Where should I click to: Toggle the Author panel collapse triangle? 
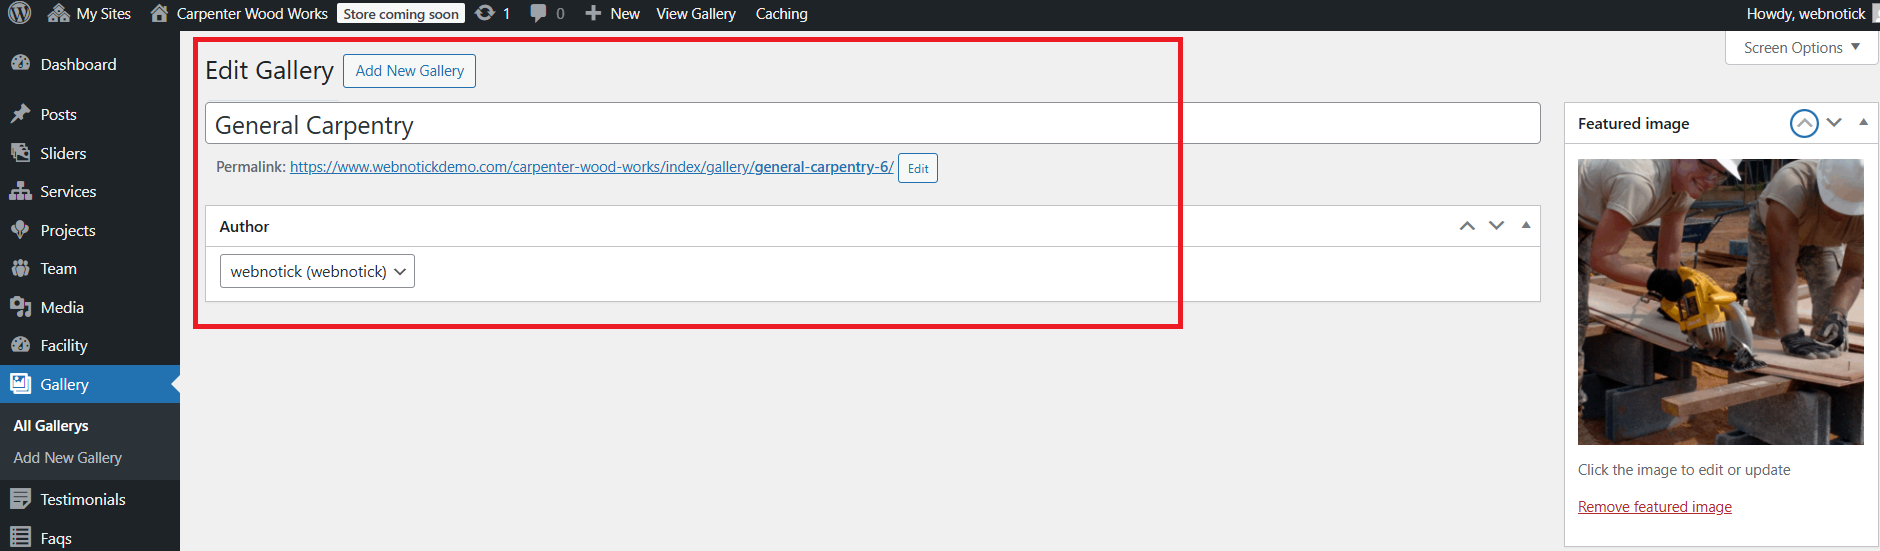1526,225
